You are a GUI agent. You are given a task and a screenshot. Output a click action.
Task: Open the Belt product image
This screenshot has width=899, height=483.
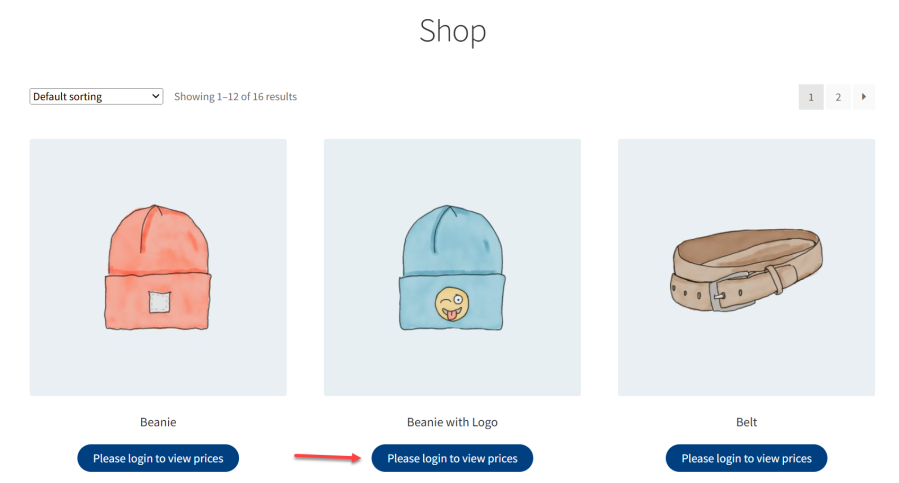pos(746,267)
